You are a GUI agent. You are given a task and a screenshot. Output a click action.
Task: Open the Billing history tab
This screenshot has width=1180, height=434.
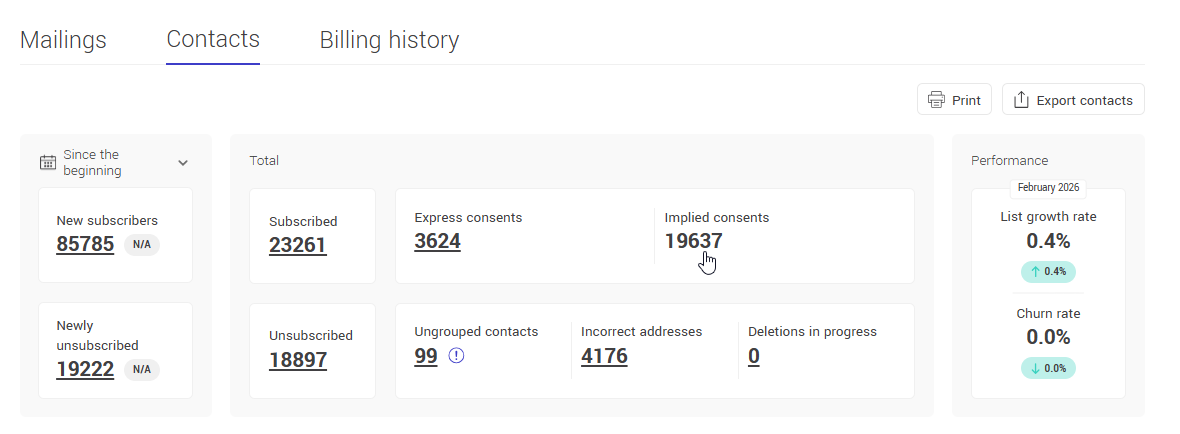tap(389, 40)
